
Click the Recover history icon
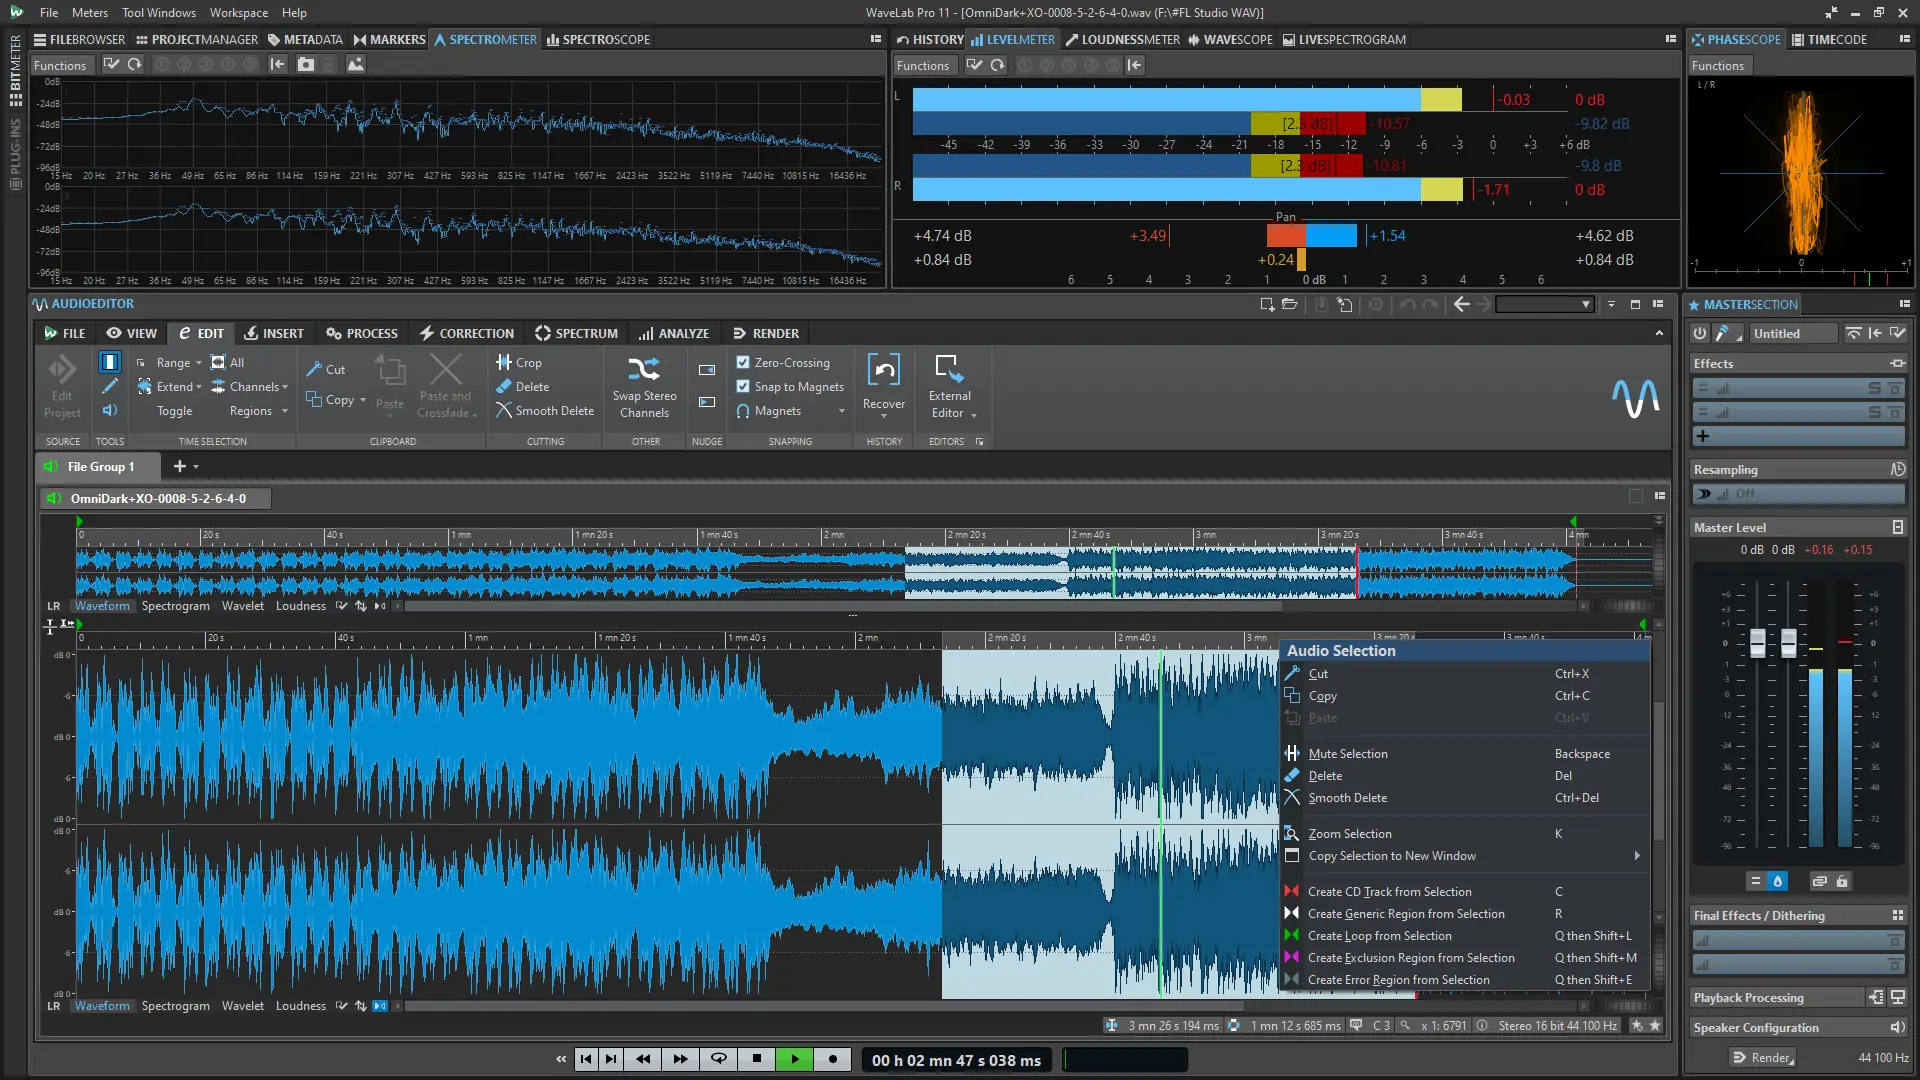[884, 371]
